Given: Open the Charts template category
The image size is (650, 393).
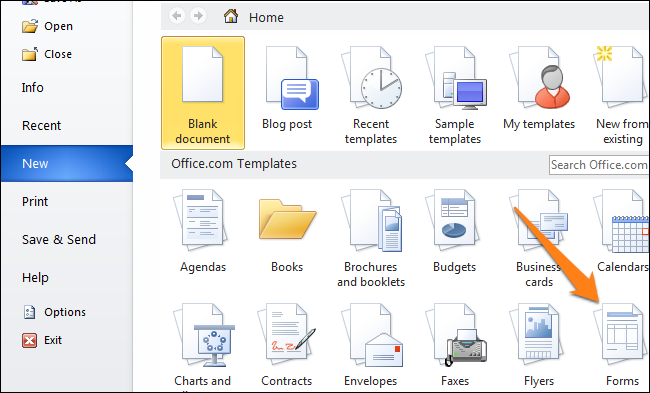Looking at the screenshot, I should pos(203,346).
